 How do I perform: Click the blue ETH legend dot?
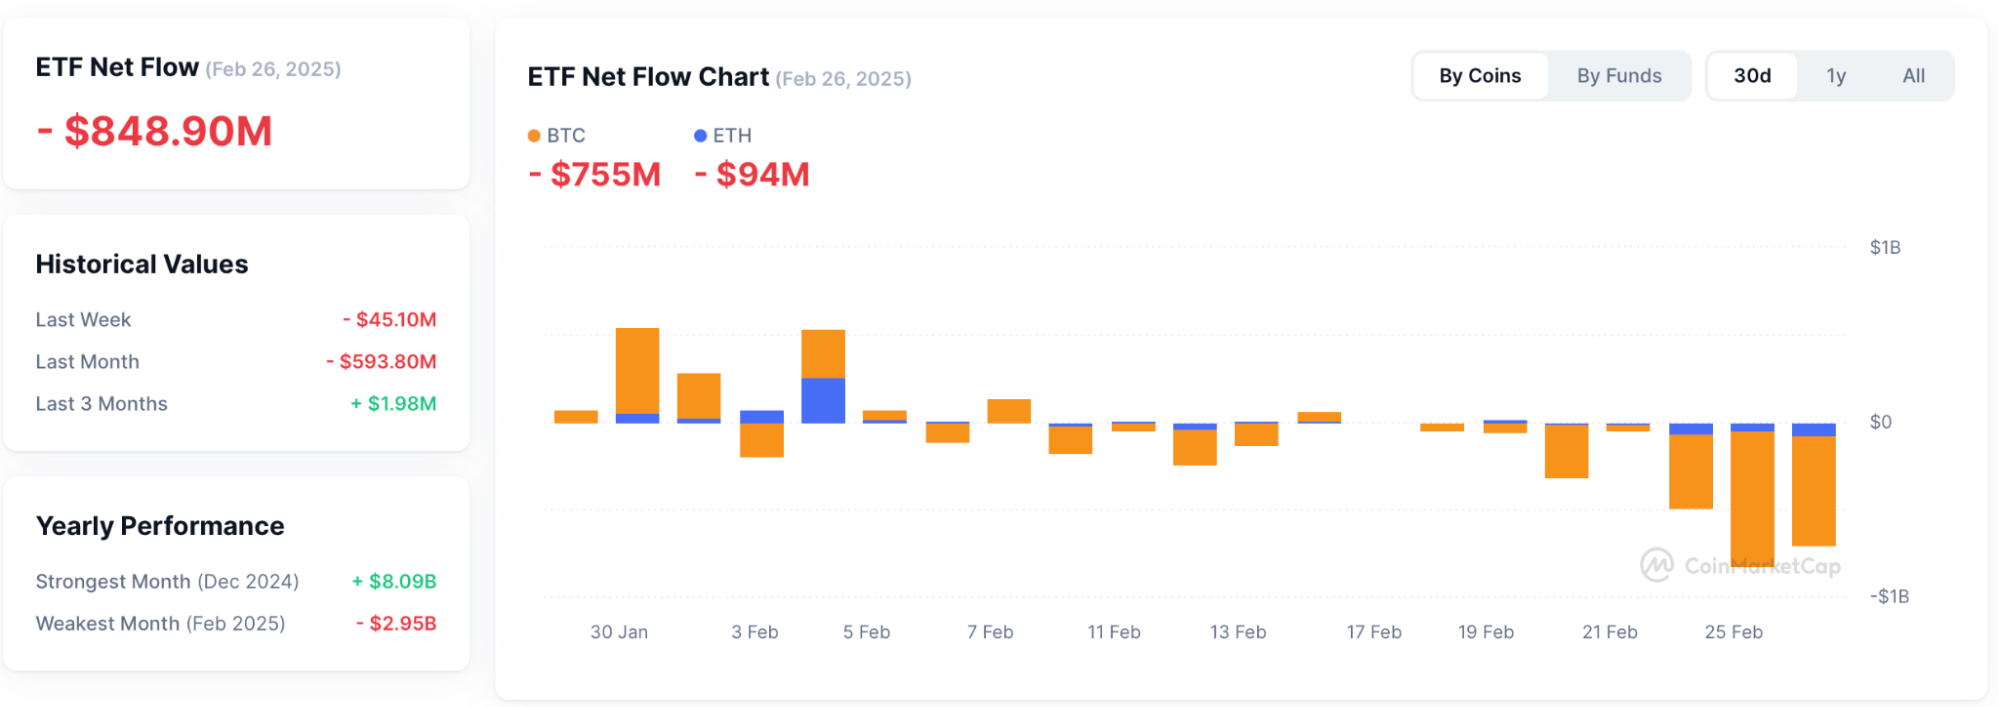pos(701,135)
